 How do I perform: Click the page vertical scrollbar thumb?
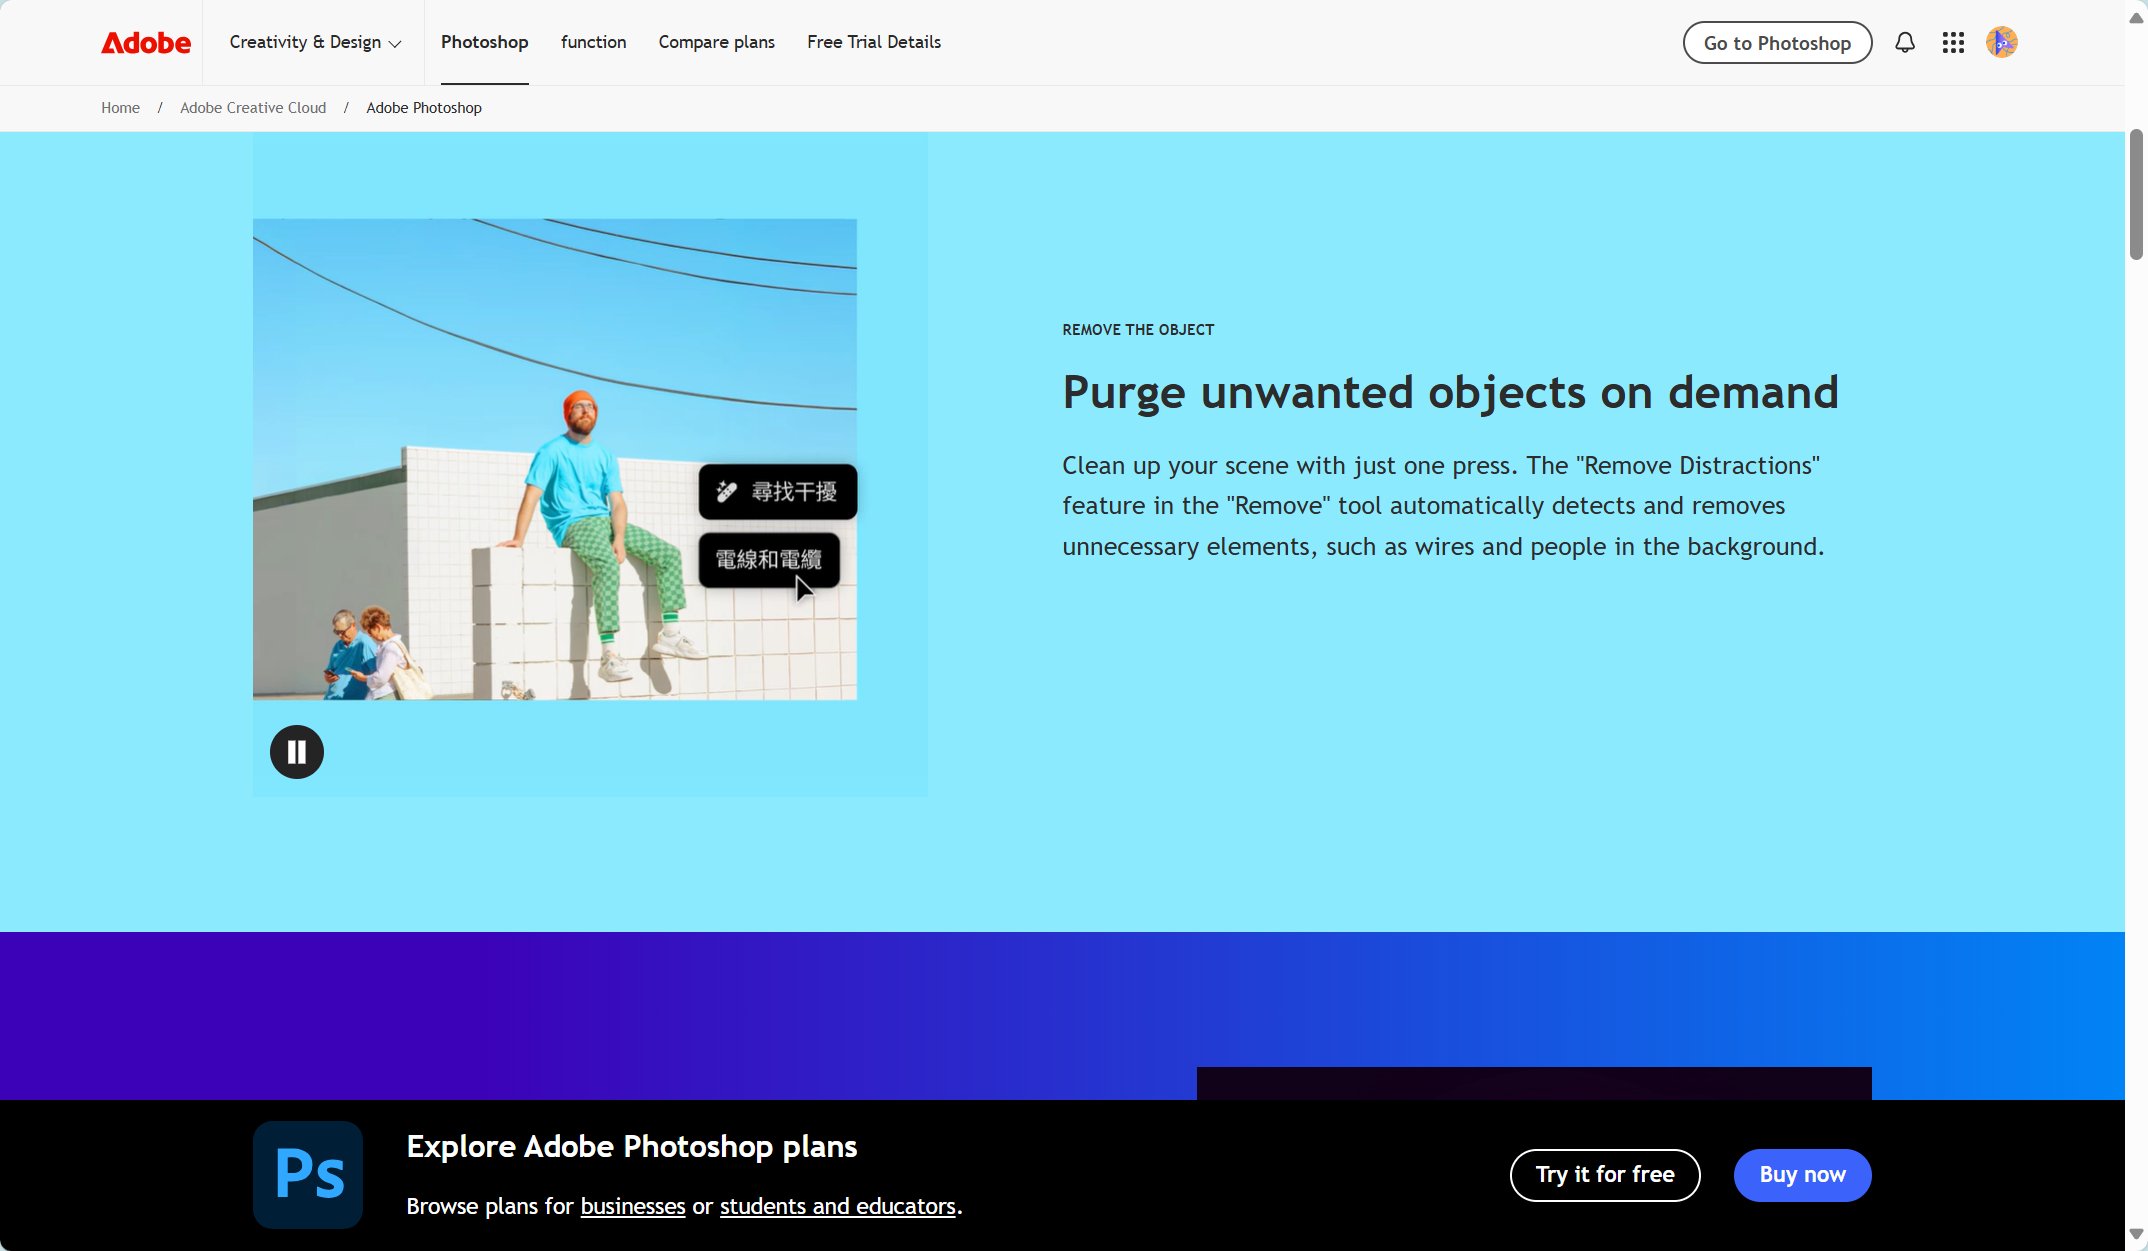(2136, 195)
